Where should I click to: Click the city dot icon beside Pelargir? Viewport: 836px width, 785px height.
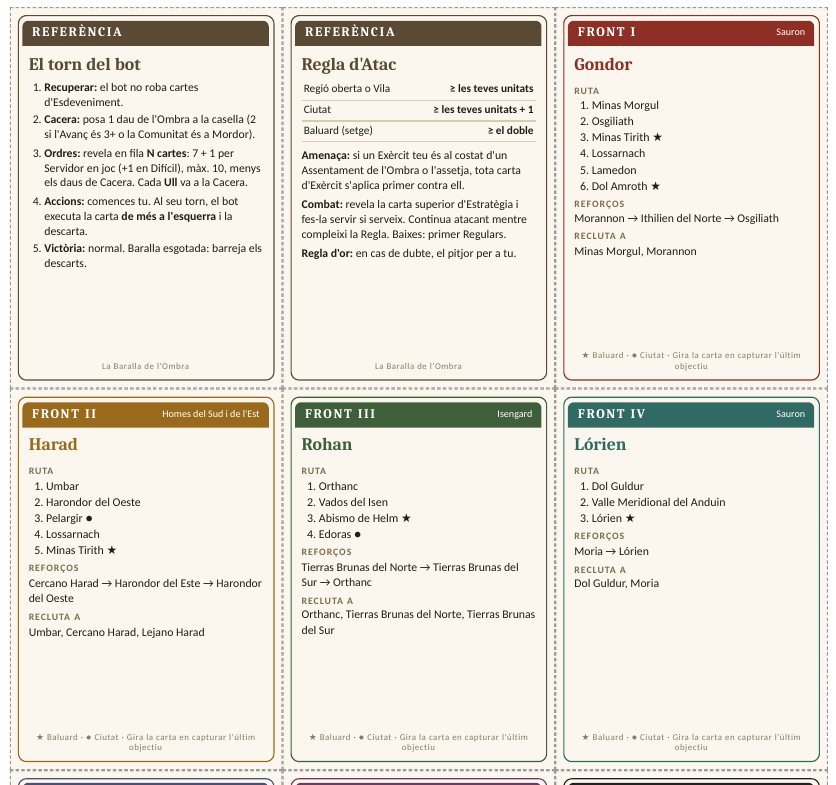tap(89, 518)
